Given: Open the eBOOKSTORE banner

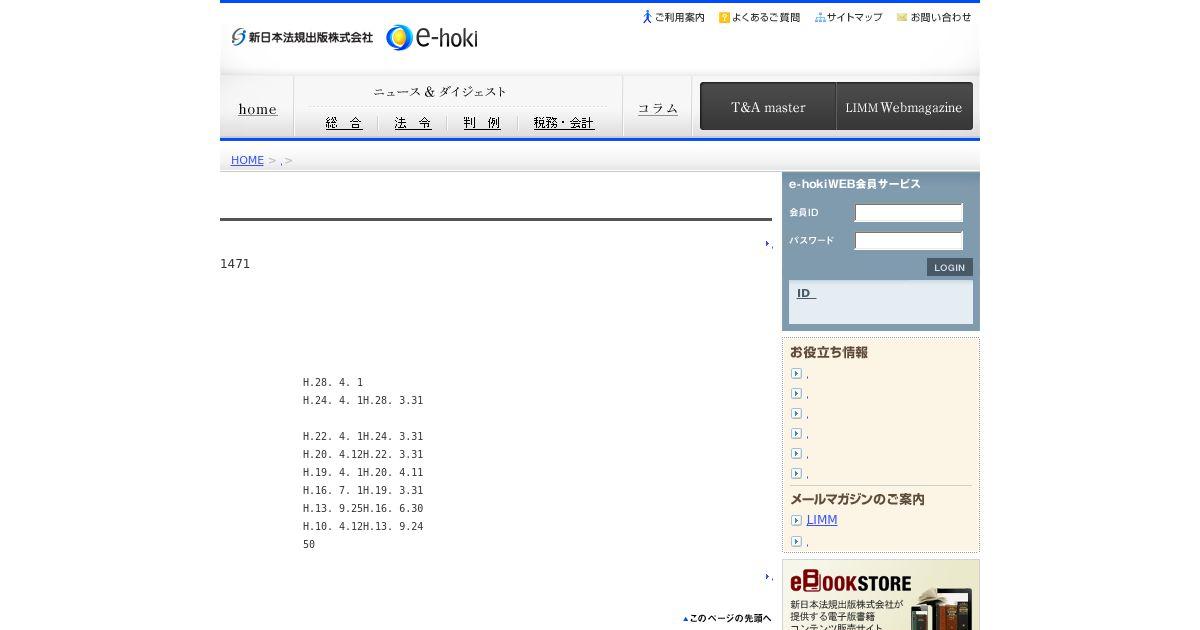Looking at the screenshot, I should click(x=881, y=595).
